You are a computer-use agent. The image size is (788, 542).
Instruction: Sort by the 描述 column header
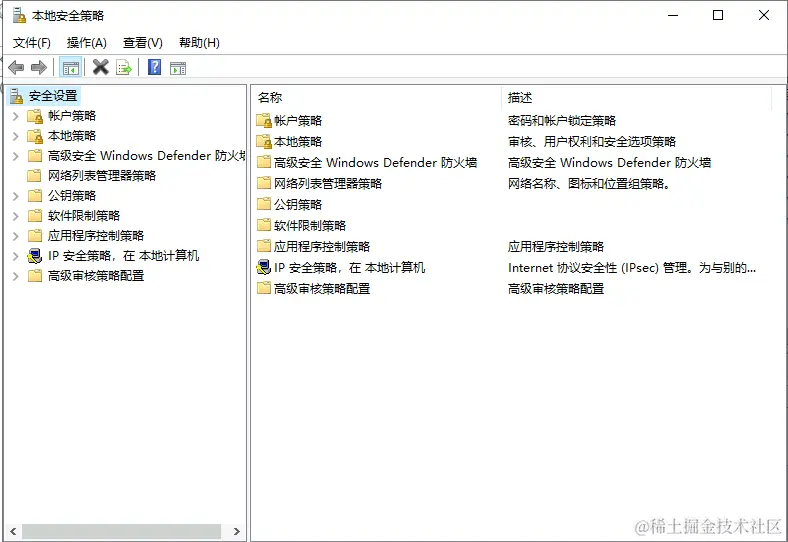[636, 97]
